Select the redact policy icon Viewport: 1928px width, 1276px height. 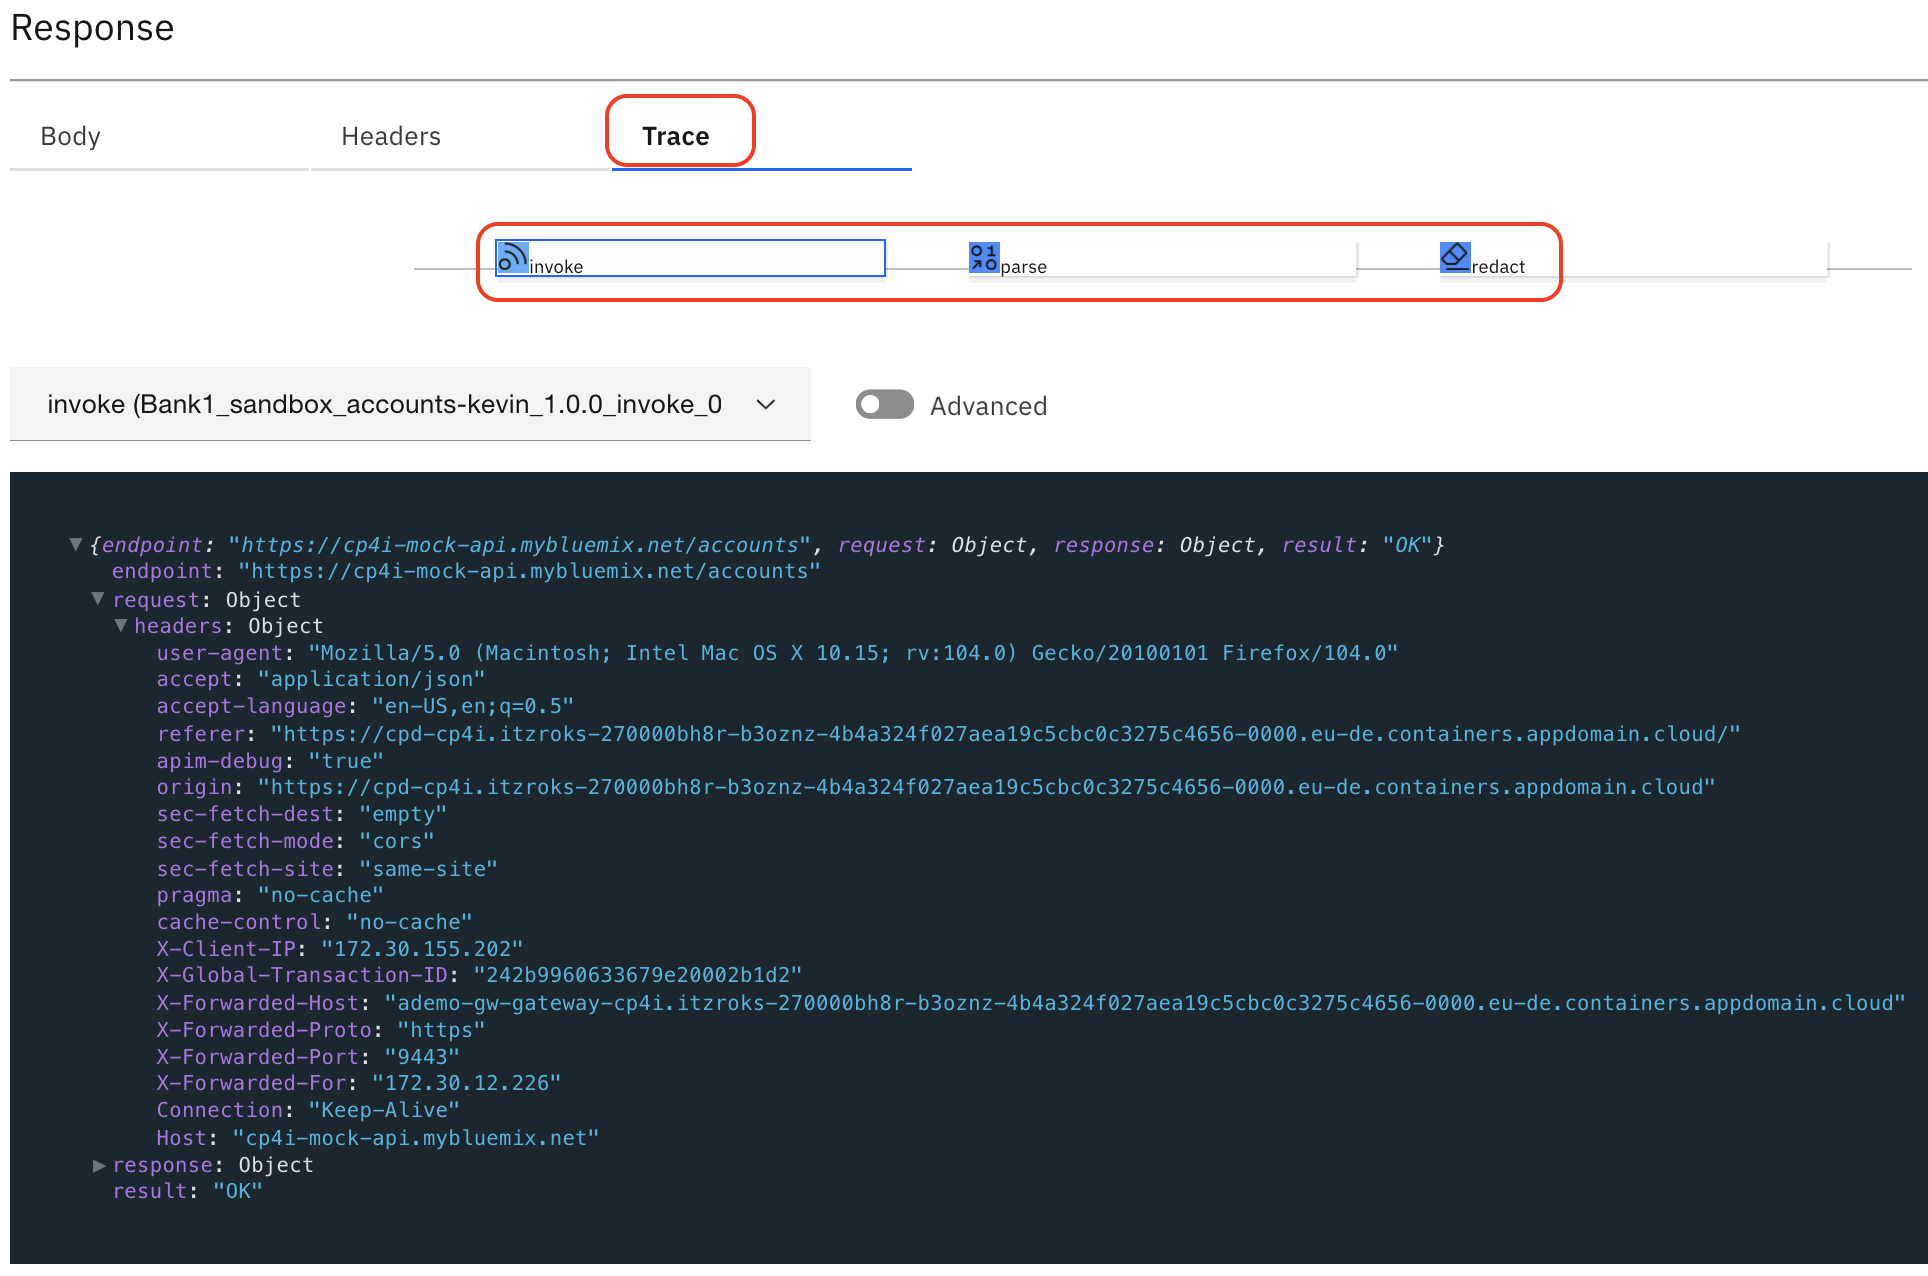(x=1455, y=257)
